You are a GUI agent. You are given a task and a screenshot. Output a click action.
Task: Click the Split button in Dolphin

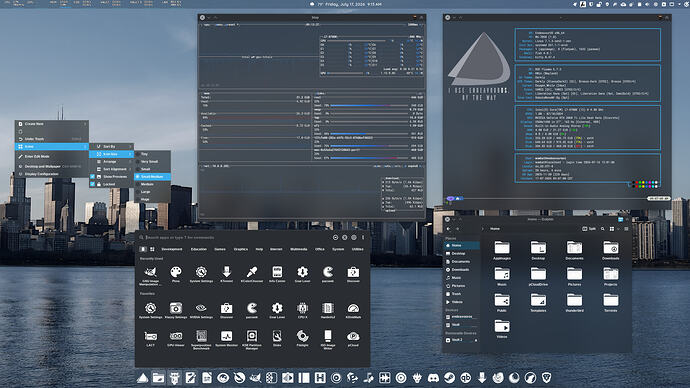pos(589,229)
